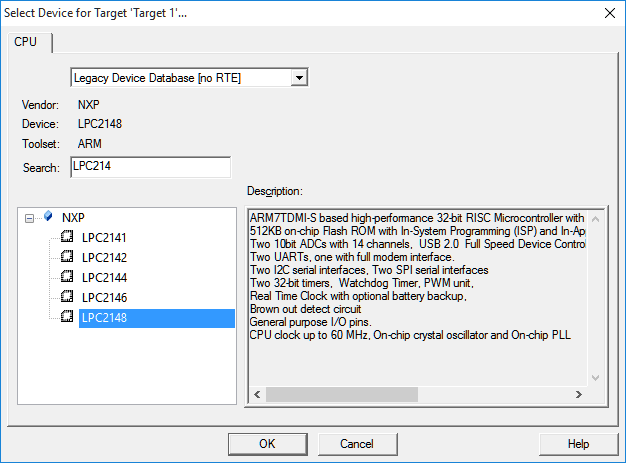Image resolution: width=626 pixels, height=463 pixels.
Task: Select LPC2141 in the device tree
Action: pyautogui.click(x=104, y=238)
